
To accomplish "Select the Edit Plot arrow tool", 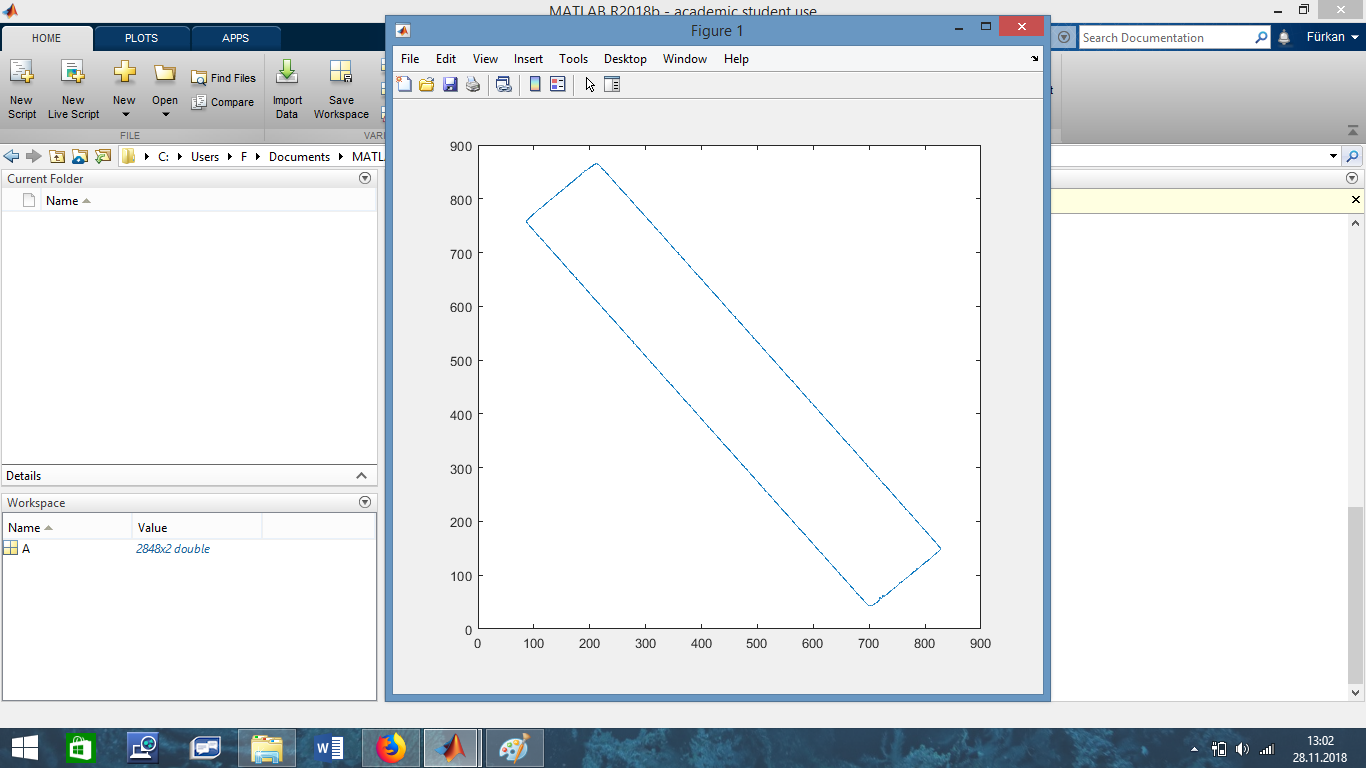I will click(x=590, y=85).
